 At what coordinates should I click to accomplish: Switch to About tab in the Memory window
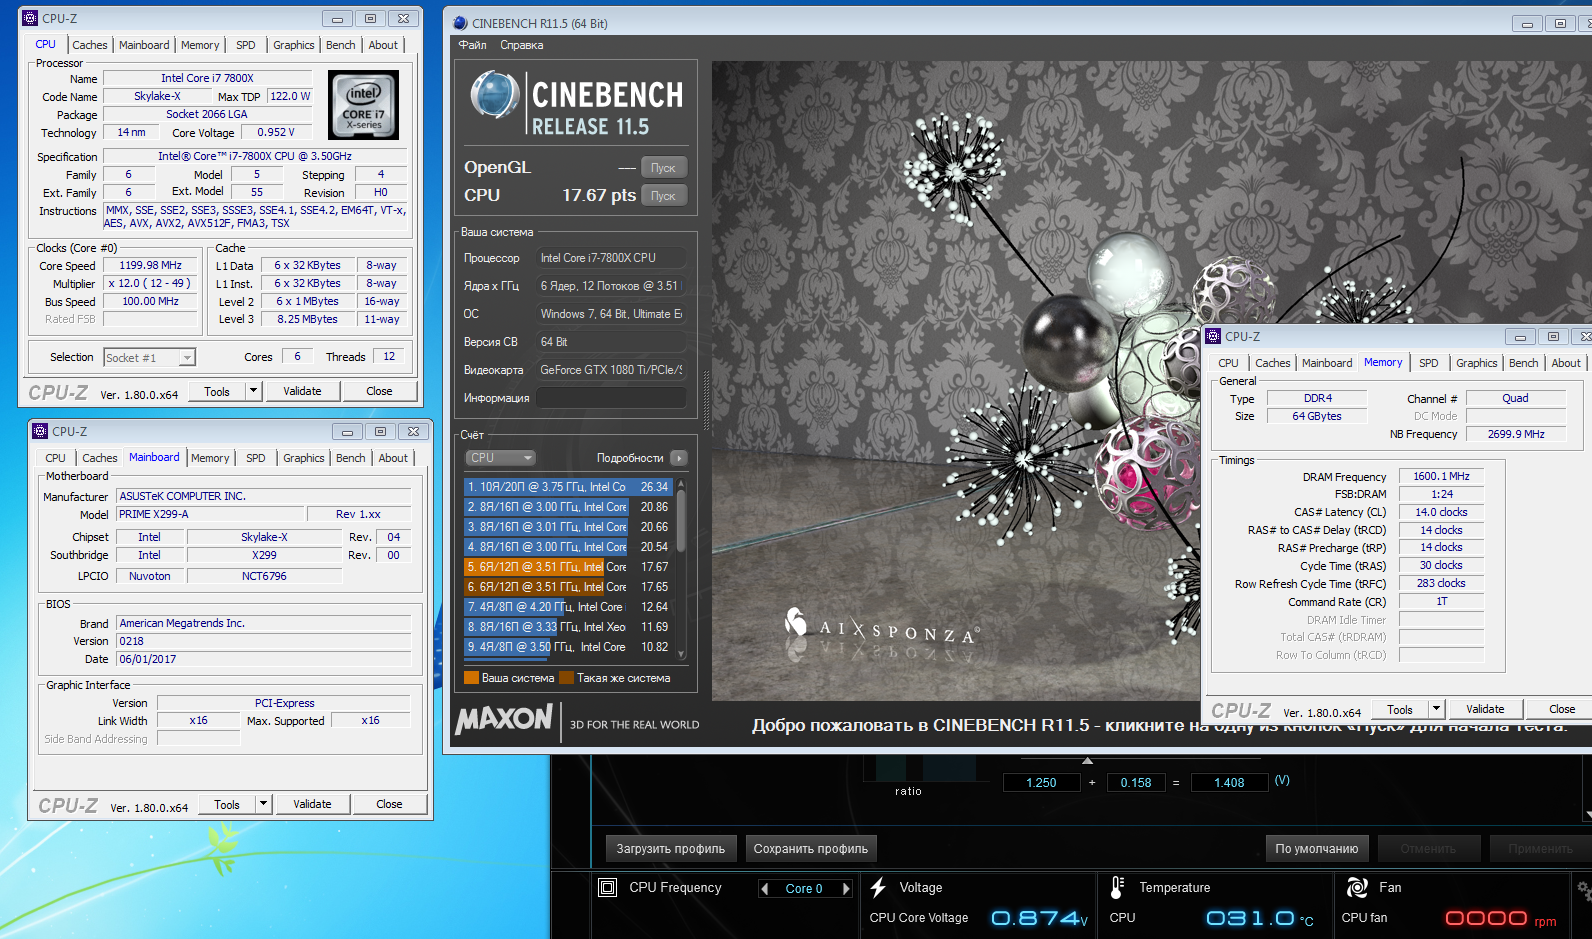[1566, 363]
